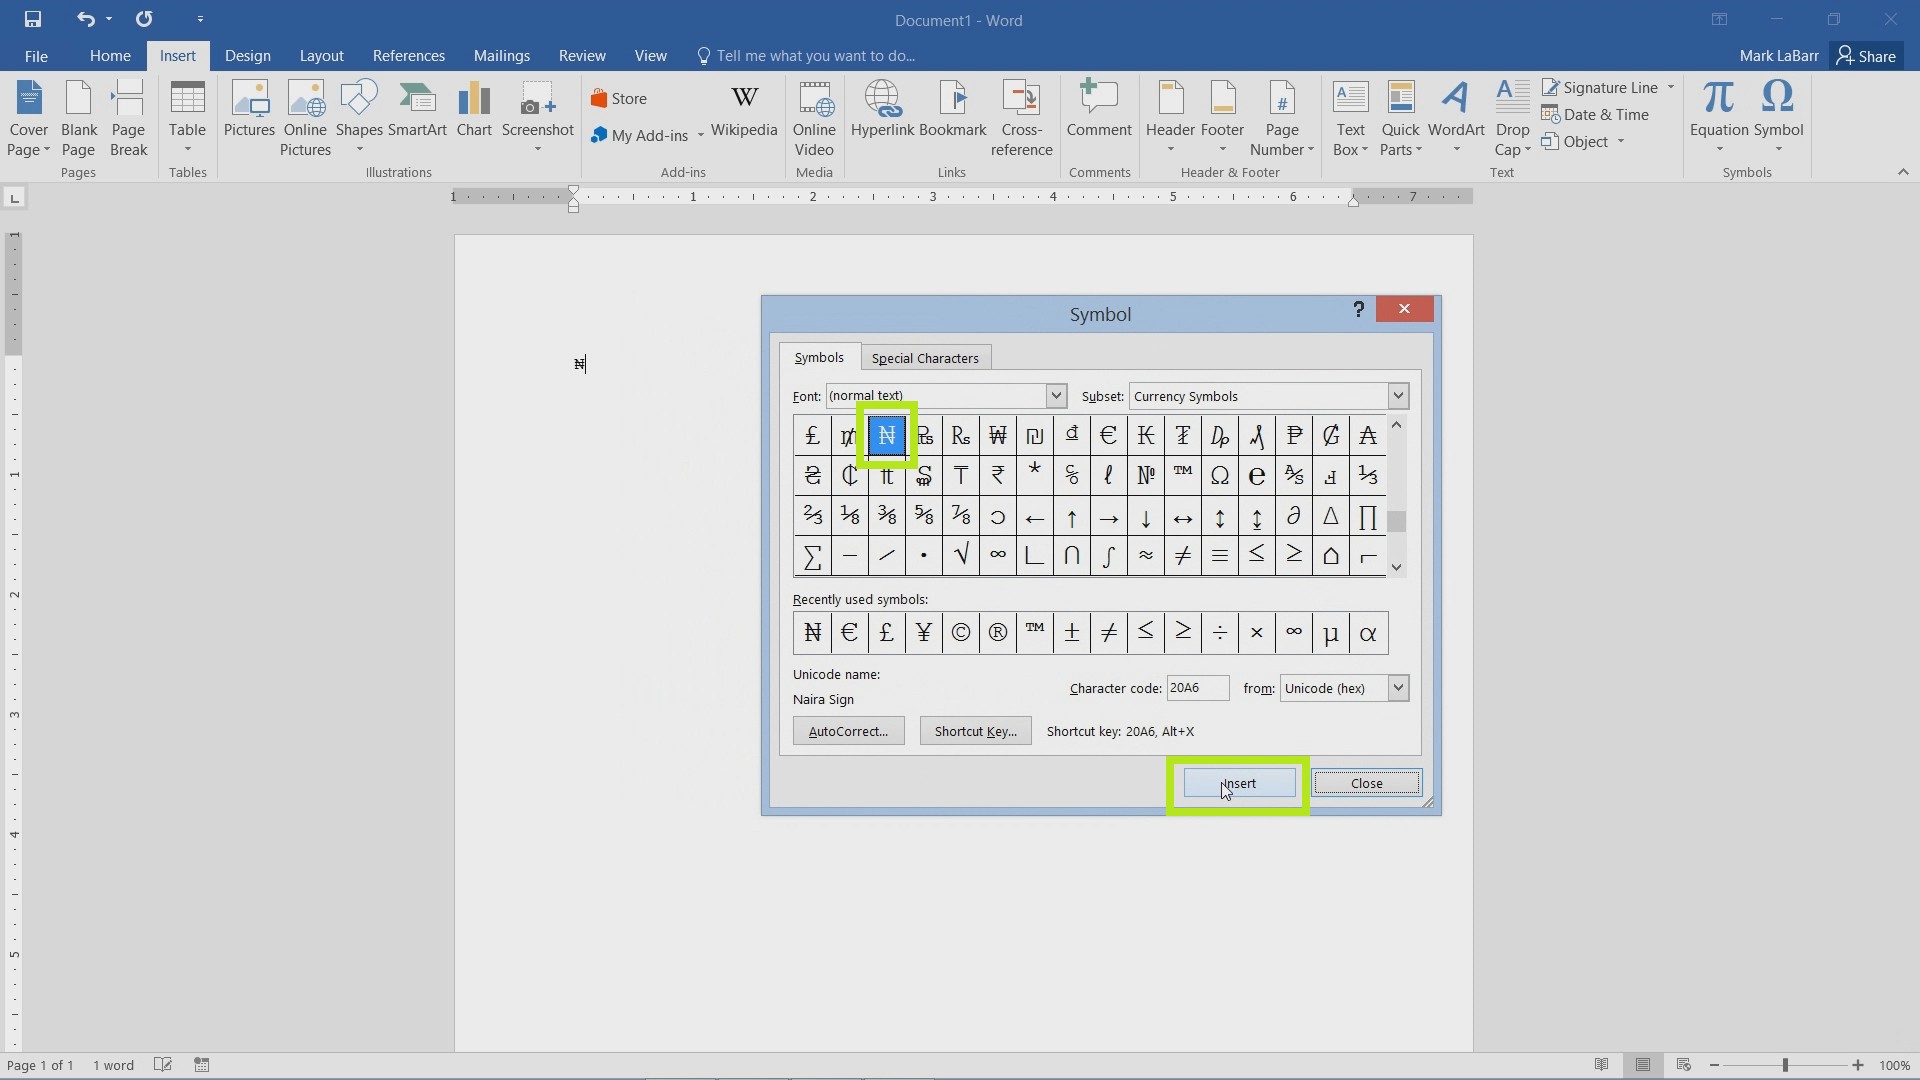Expand the Unicode hex from dropdown
Screen dimensions: 1920x1080
coord(1396,687)
